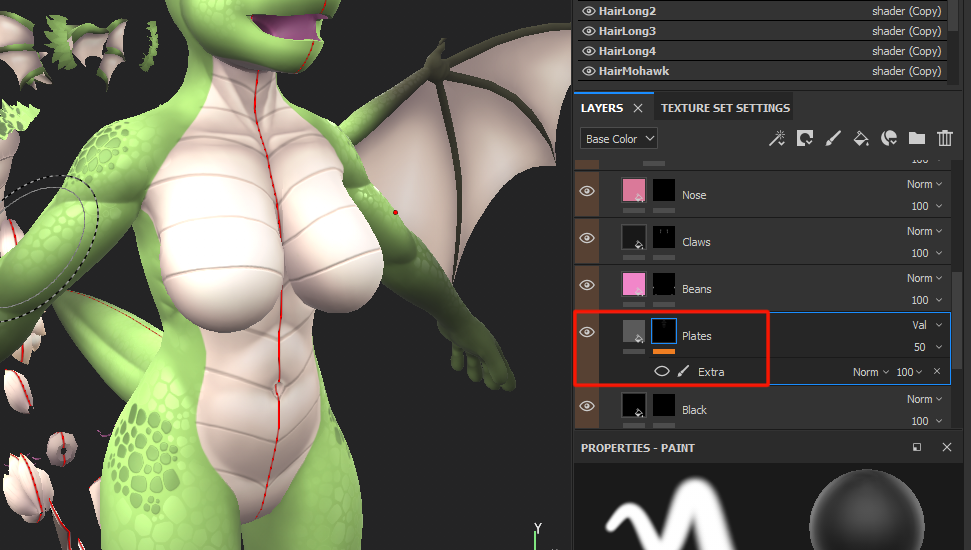
Task: Open the Extra effect opacity 100 dropdown
Action: point(909,372)
